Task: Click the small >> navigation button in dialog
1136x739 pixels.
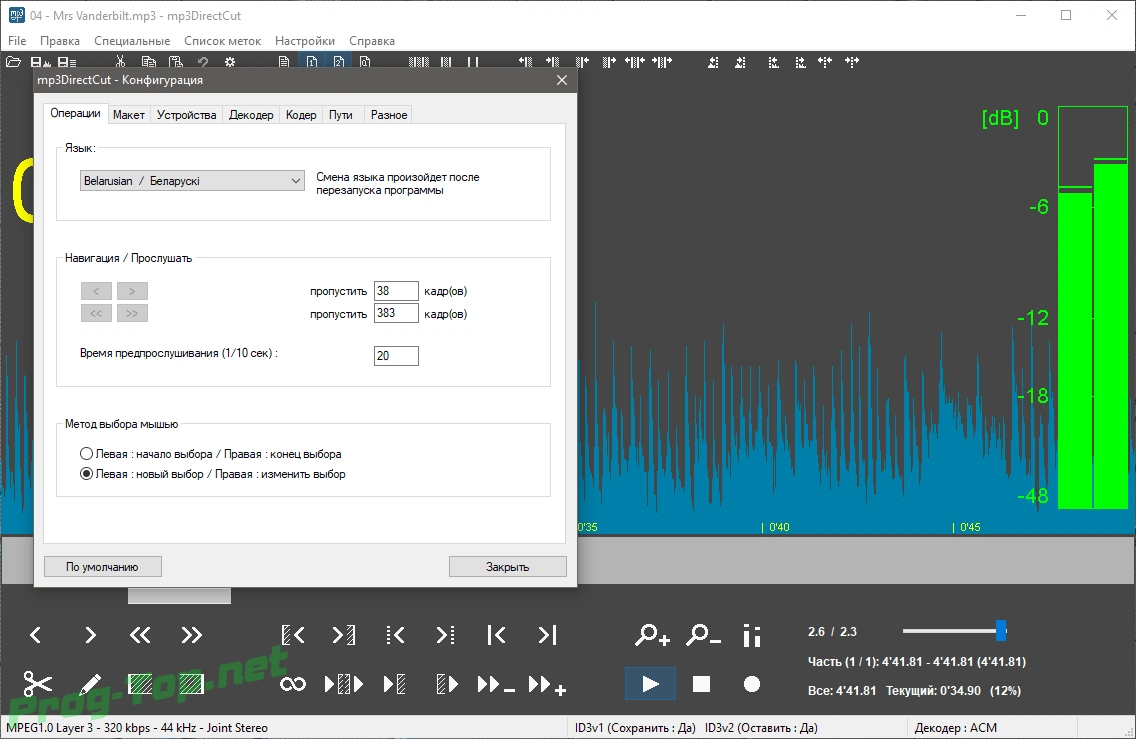Action: click(x=132, y=313)
